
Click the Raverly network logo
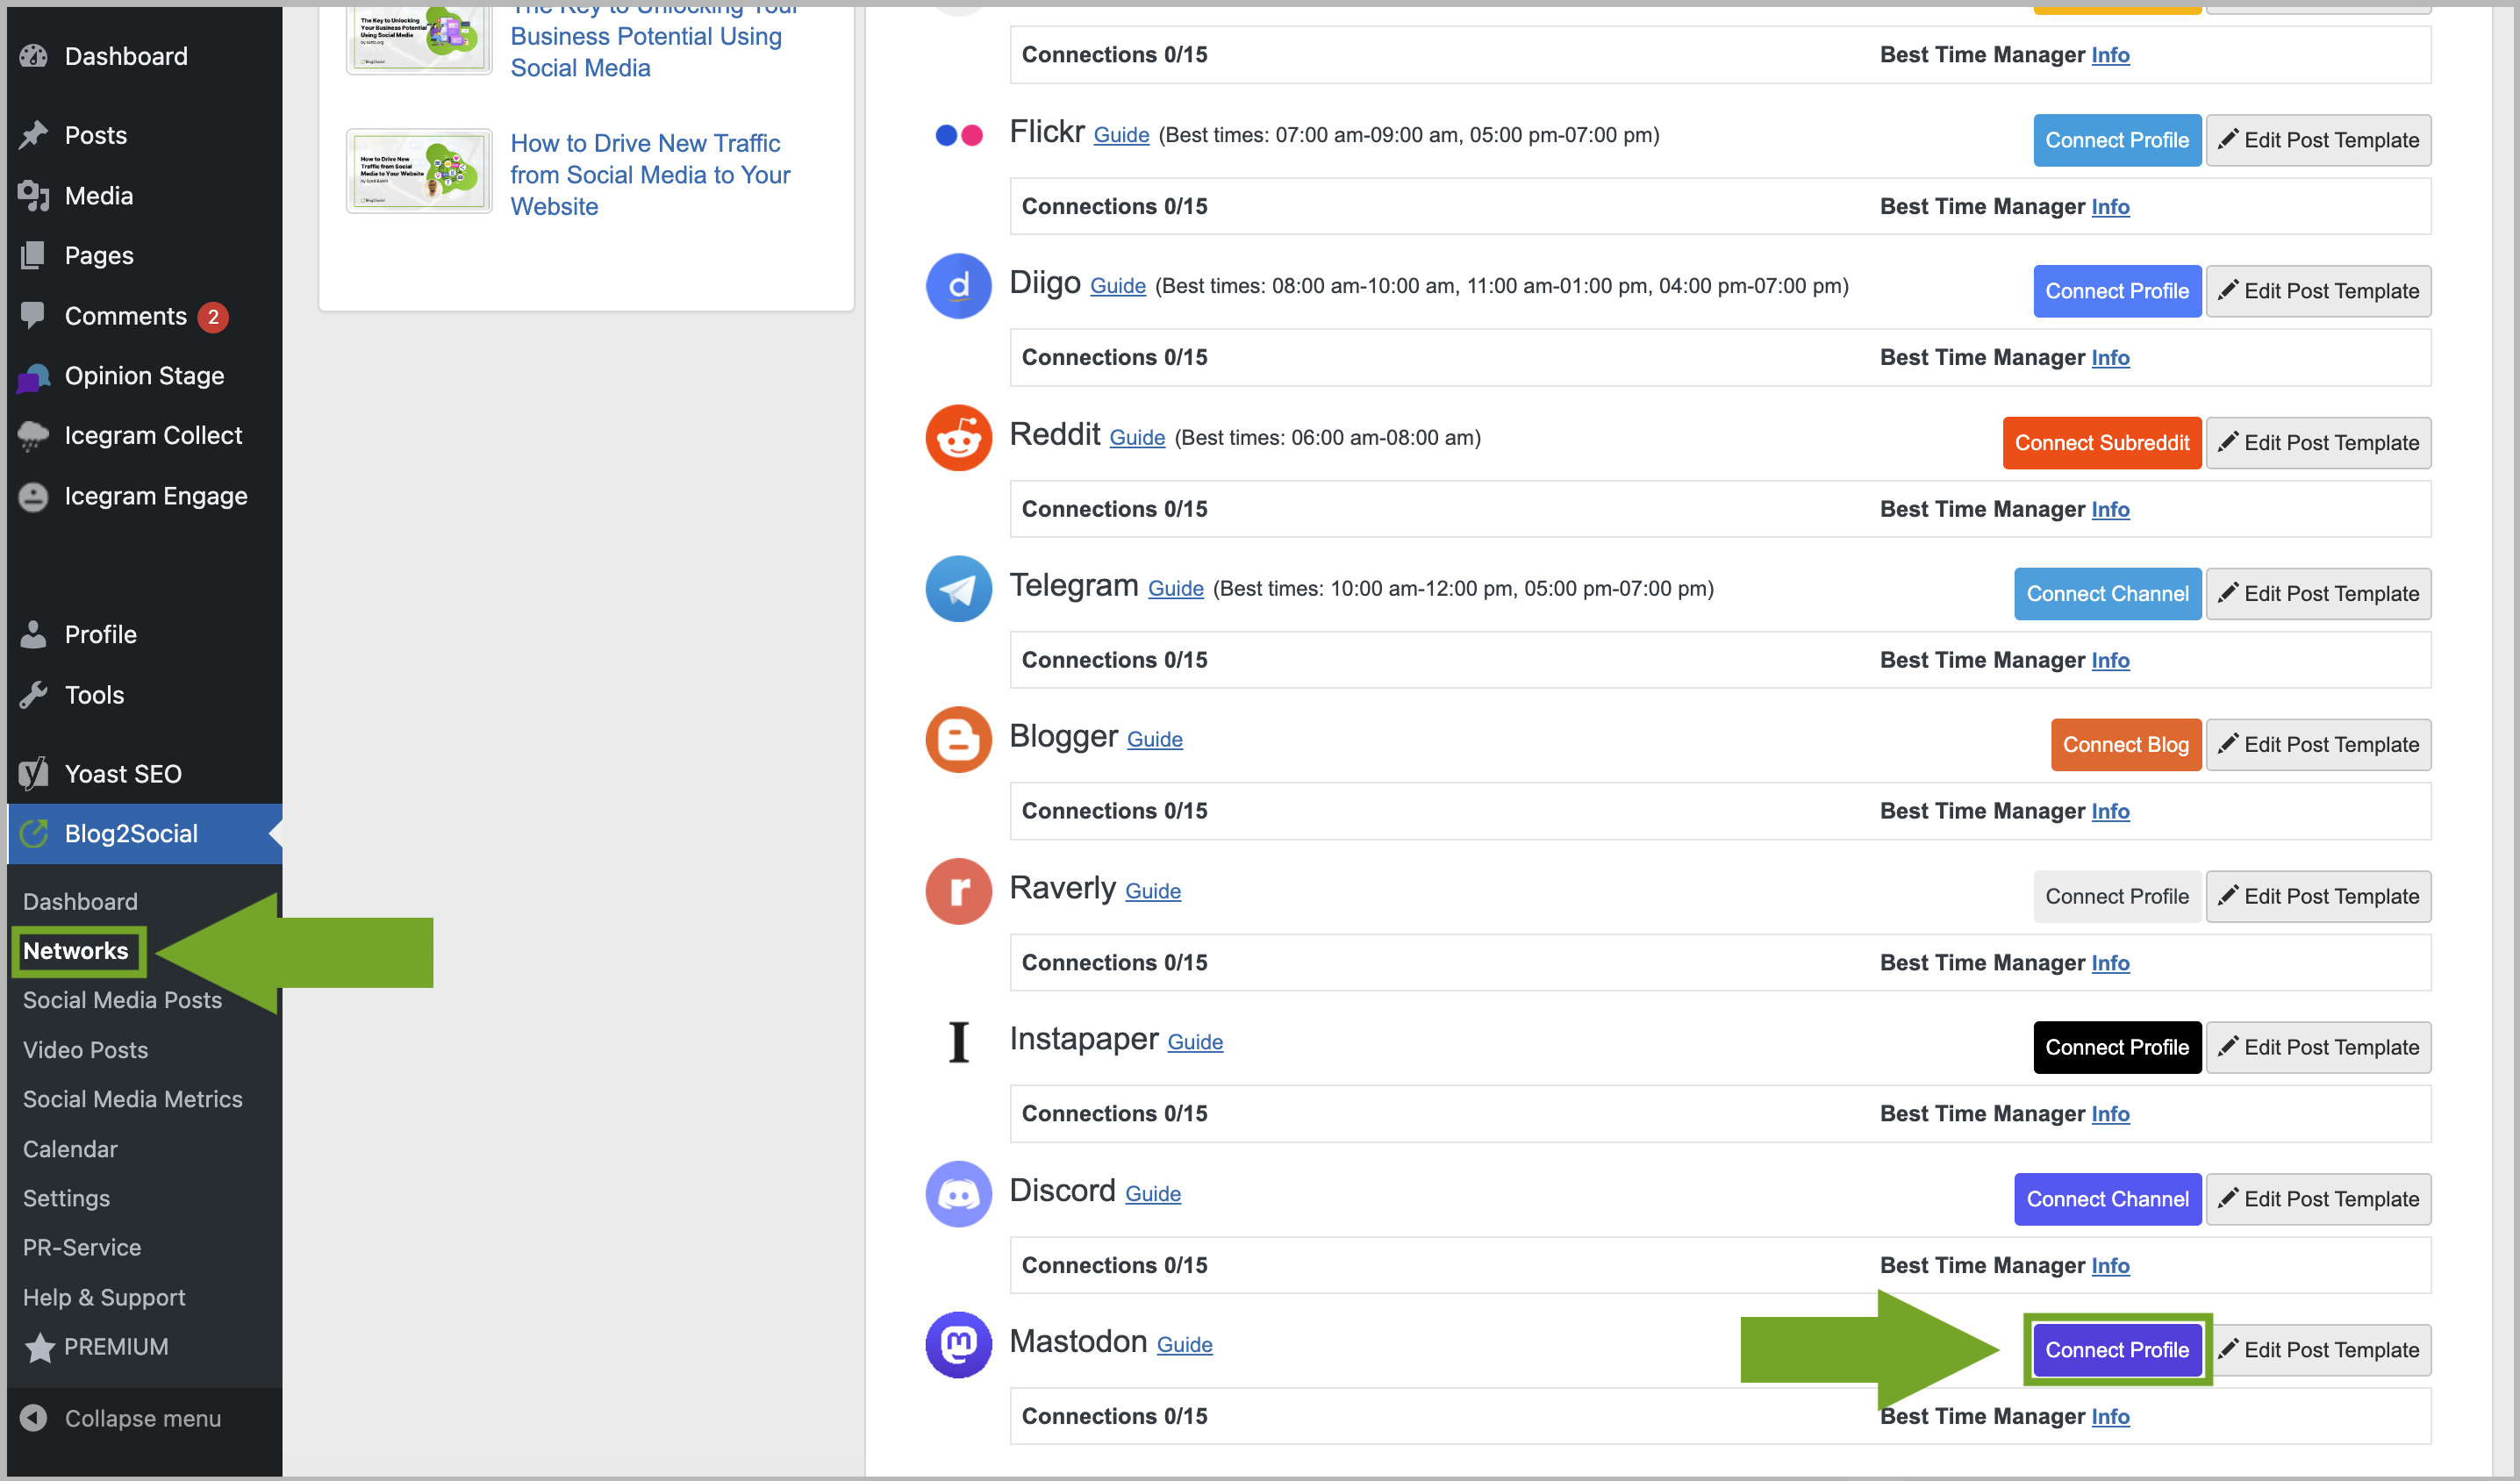[x=958, y=891]
